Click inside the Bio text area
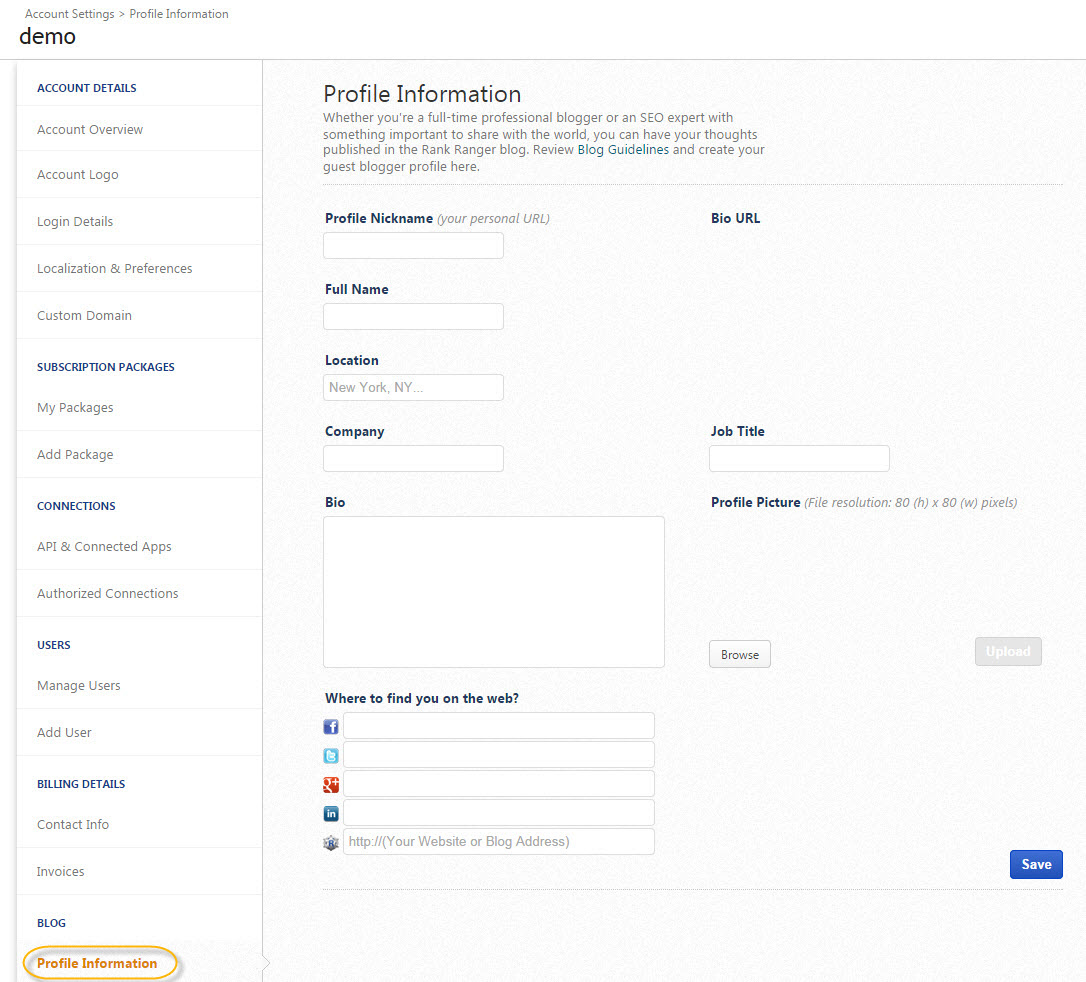 (494, 592)
